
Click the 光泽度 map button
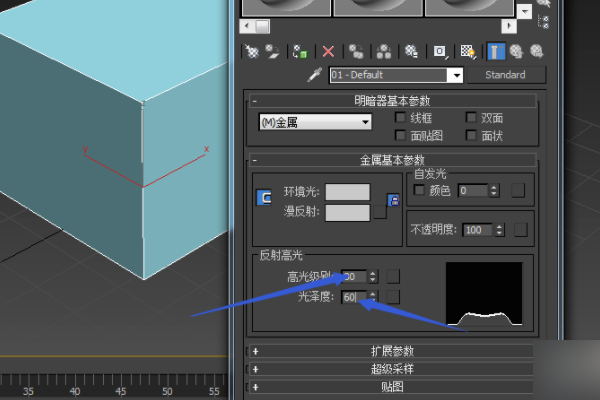pyautogui.click(x=393, y=297)
